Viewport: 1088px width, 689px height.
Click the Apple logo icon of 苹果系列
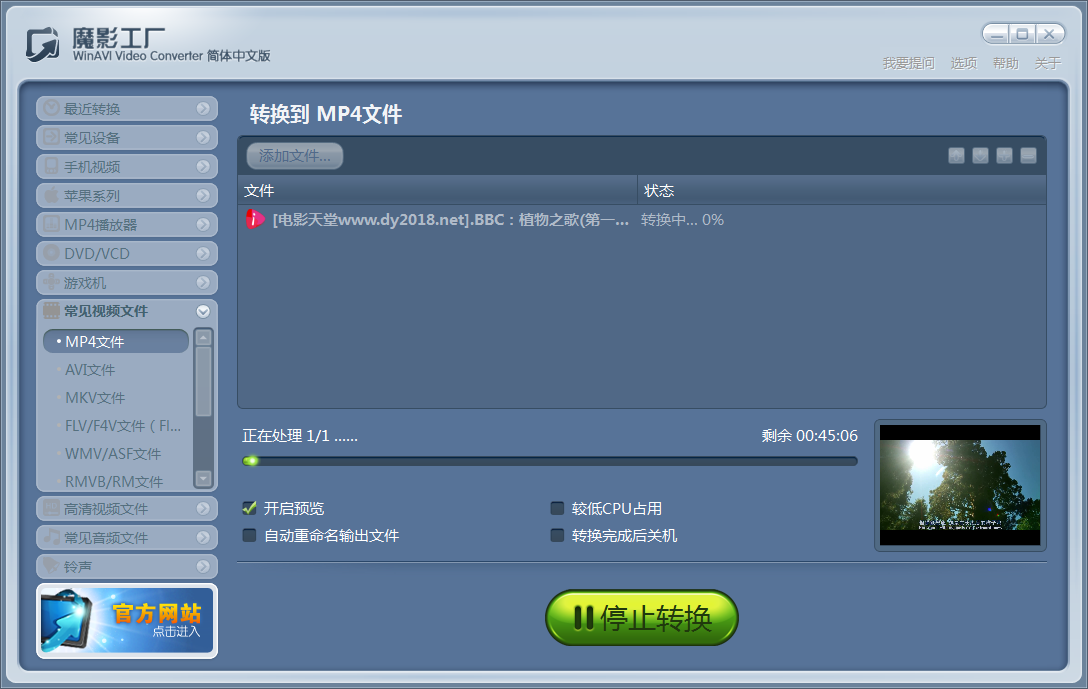pos(51,195)
